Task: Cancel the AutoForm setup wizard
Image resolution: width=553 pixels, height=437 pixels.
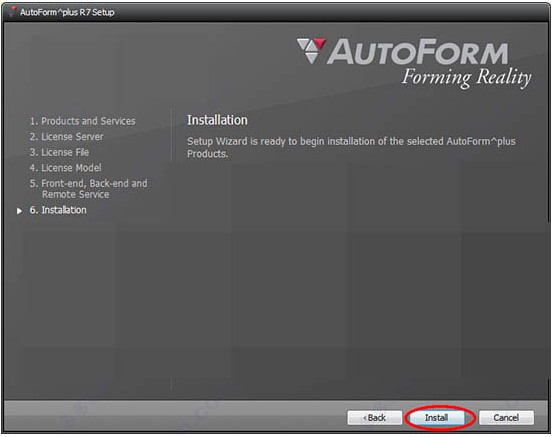Action: tap(506, 418)
